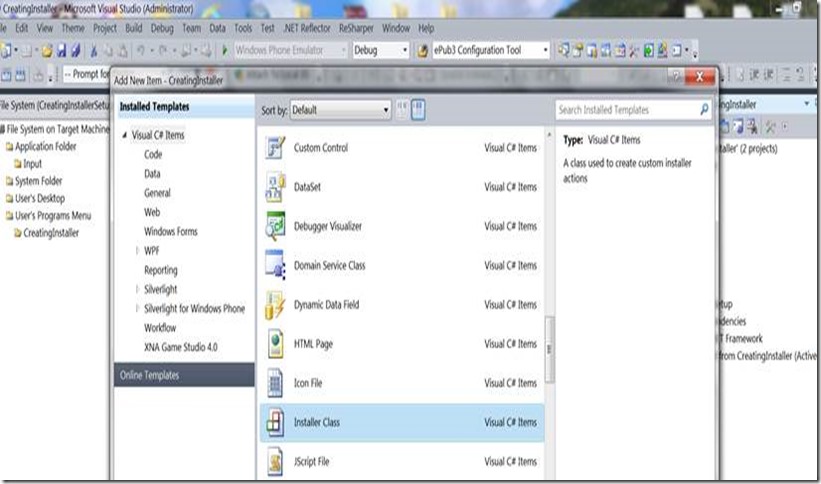
Task: Open the Sort by dropdown
Action: (340, 110)
